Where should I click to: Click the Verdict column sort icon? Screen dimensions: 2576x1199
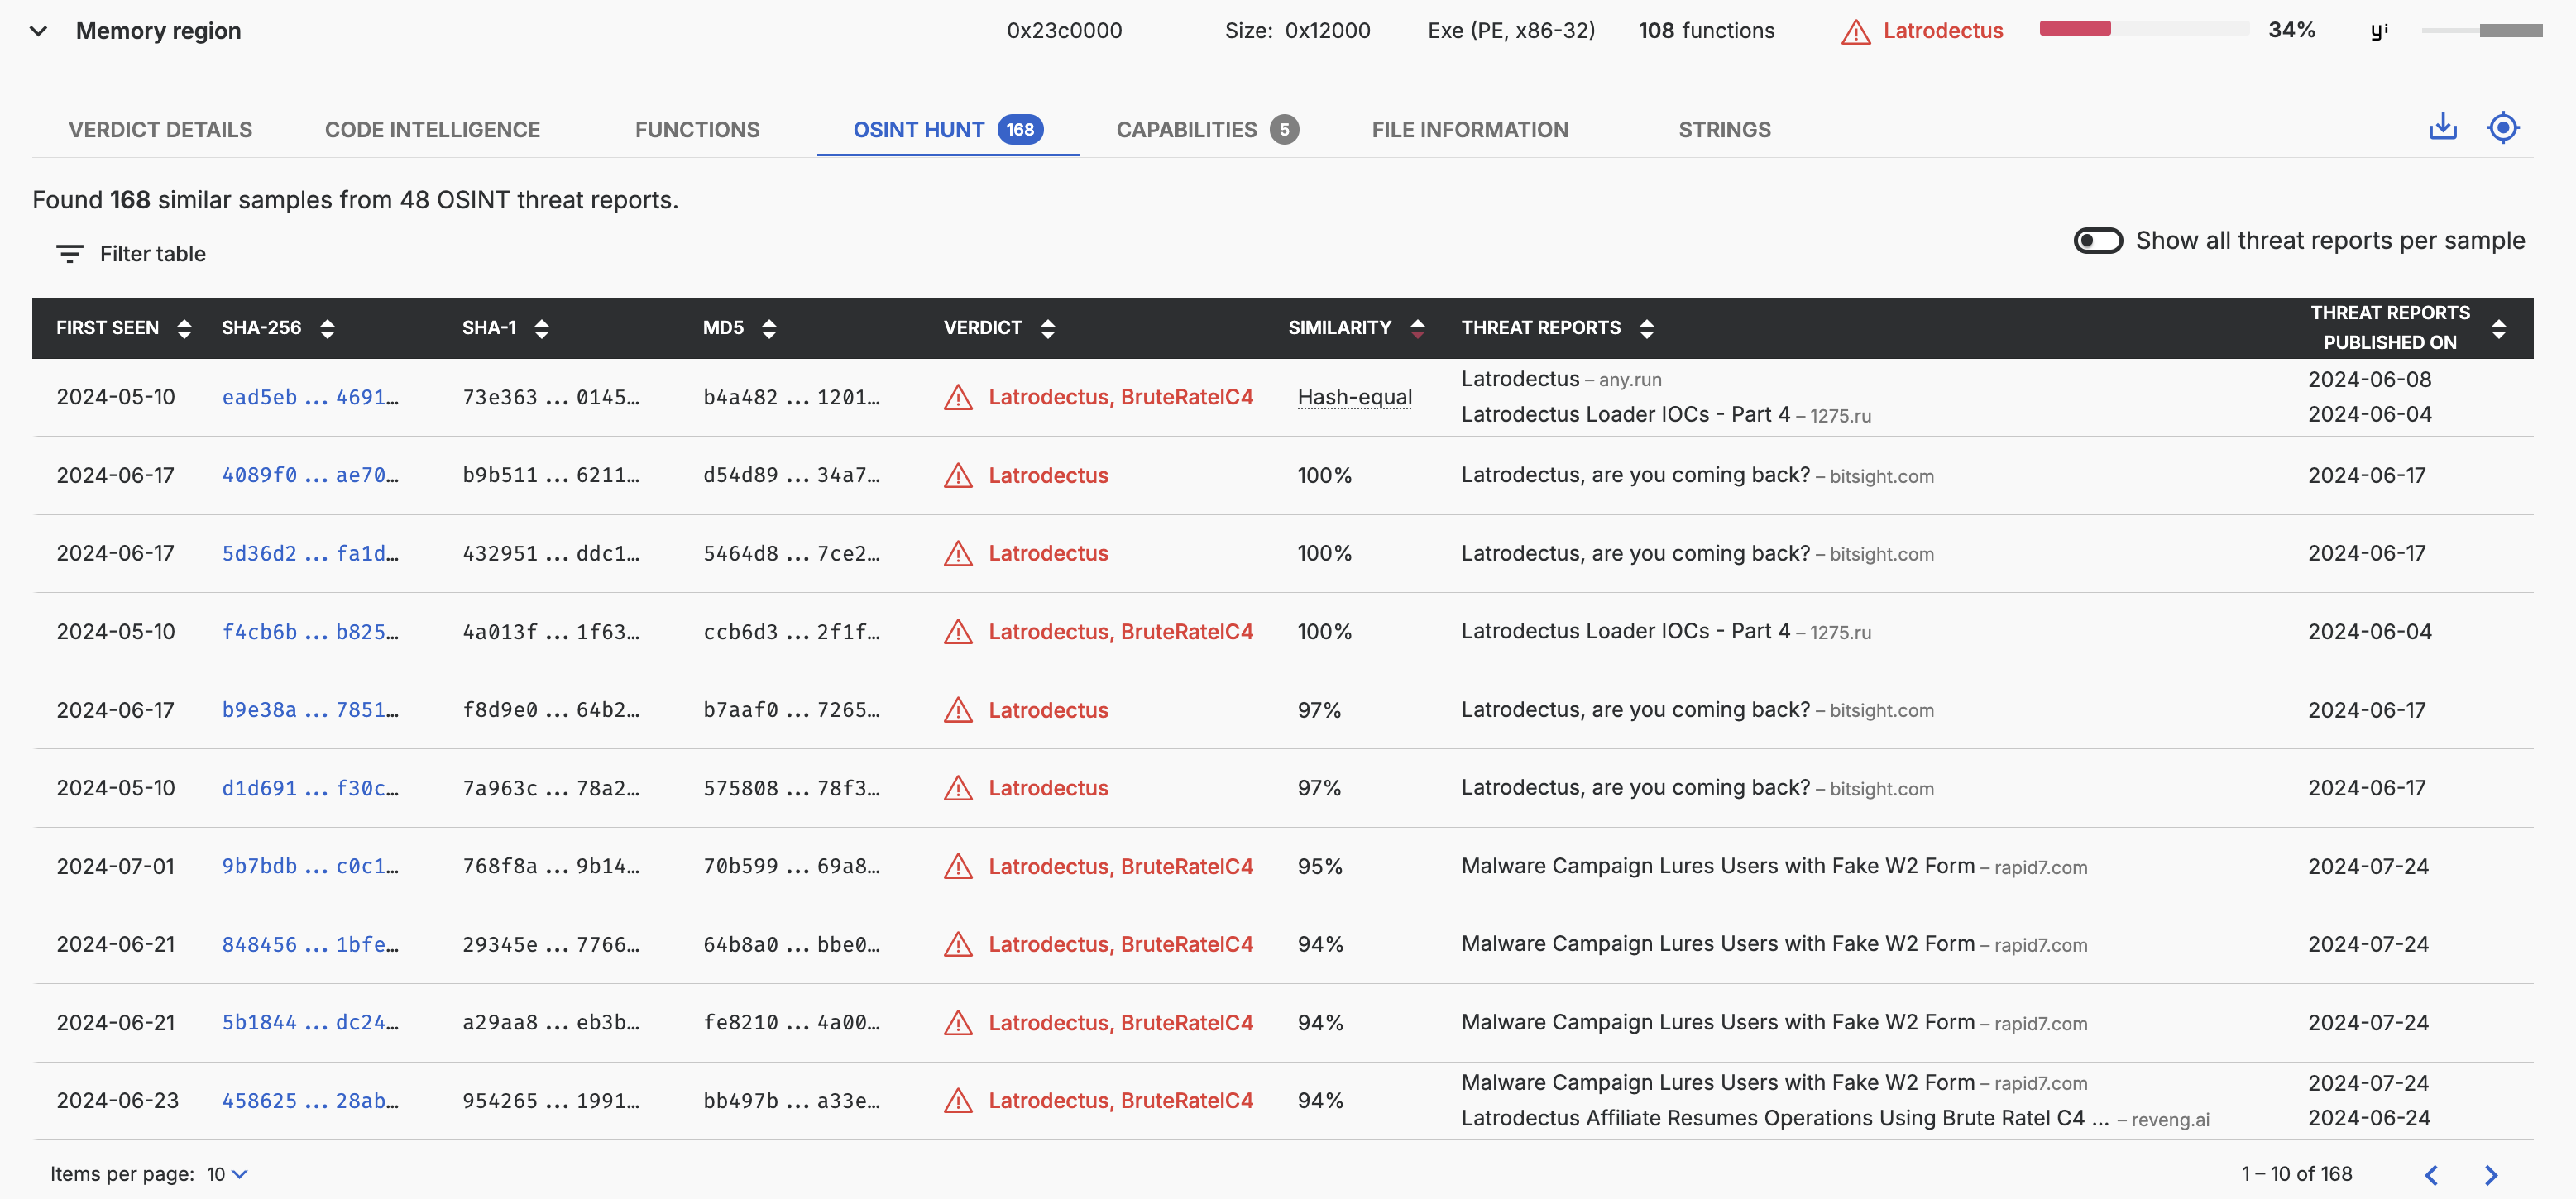click(1047, 328)
